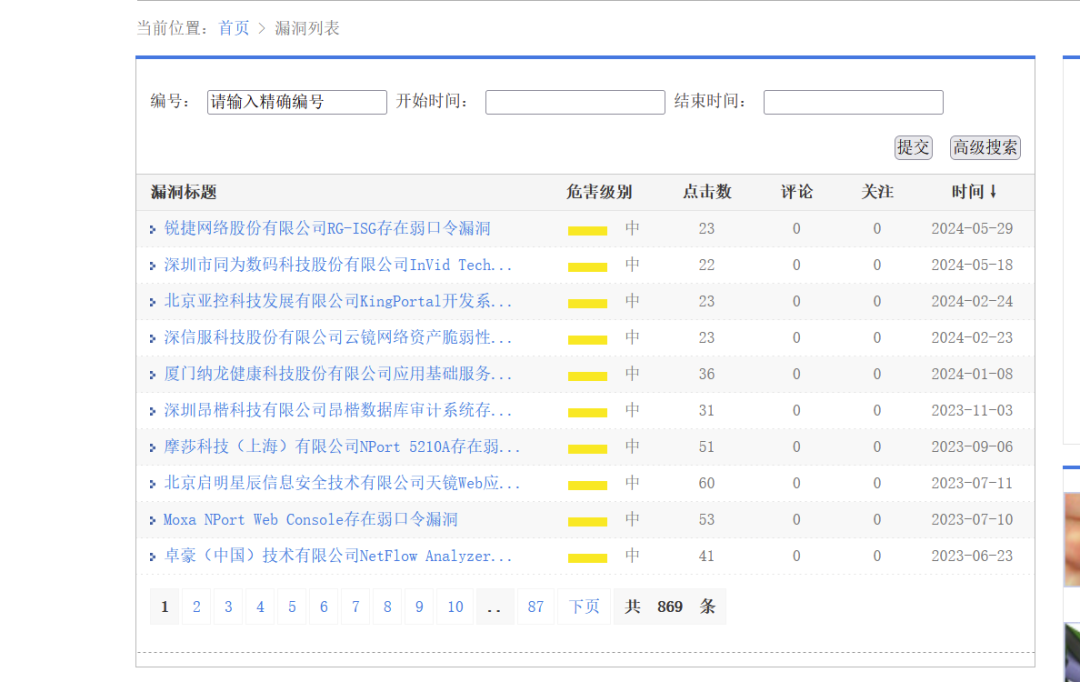This screenshot has height=682, width=1080.
Task: Click the arrow bullet before 锐捷网络 row
Action: [153, 229]
